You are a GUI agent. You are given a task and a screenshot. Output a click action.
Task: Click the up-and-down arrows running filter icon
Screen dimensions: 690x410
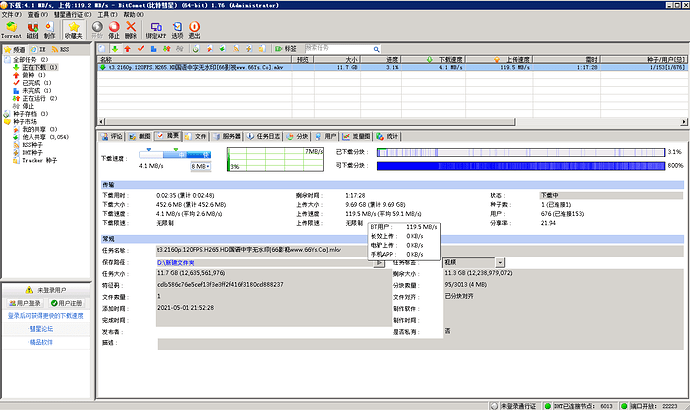[166, 49]
